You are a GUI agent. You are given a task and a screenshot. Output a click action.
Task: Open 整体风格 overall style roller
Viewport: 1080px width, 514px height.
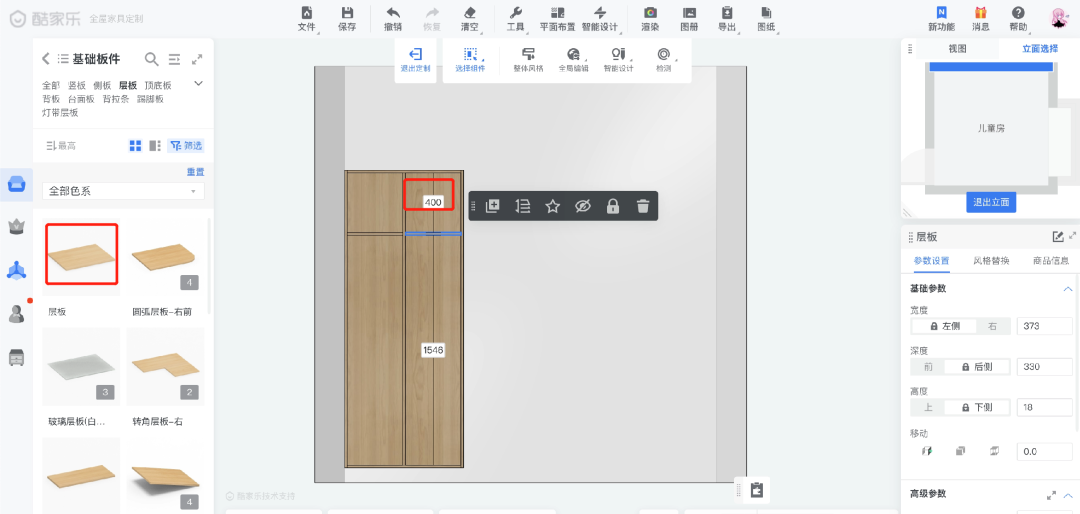528,60
